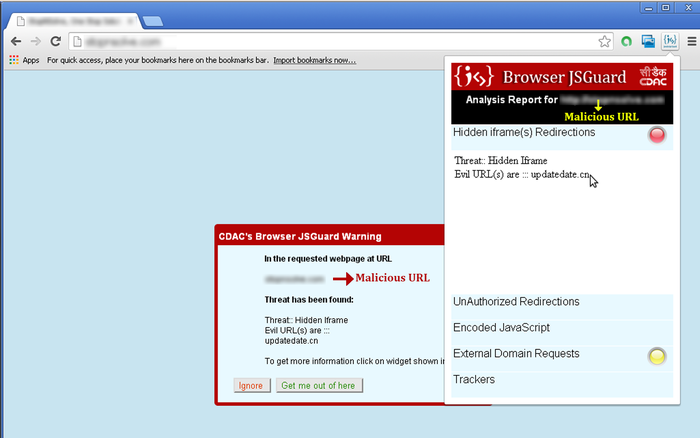700x438 pixels.
Task: Reload the current page
Action: pyautogui.click(x=55, y=42)
